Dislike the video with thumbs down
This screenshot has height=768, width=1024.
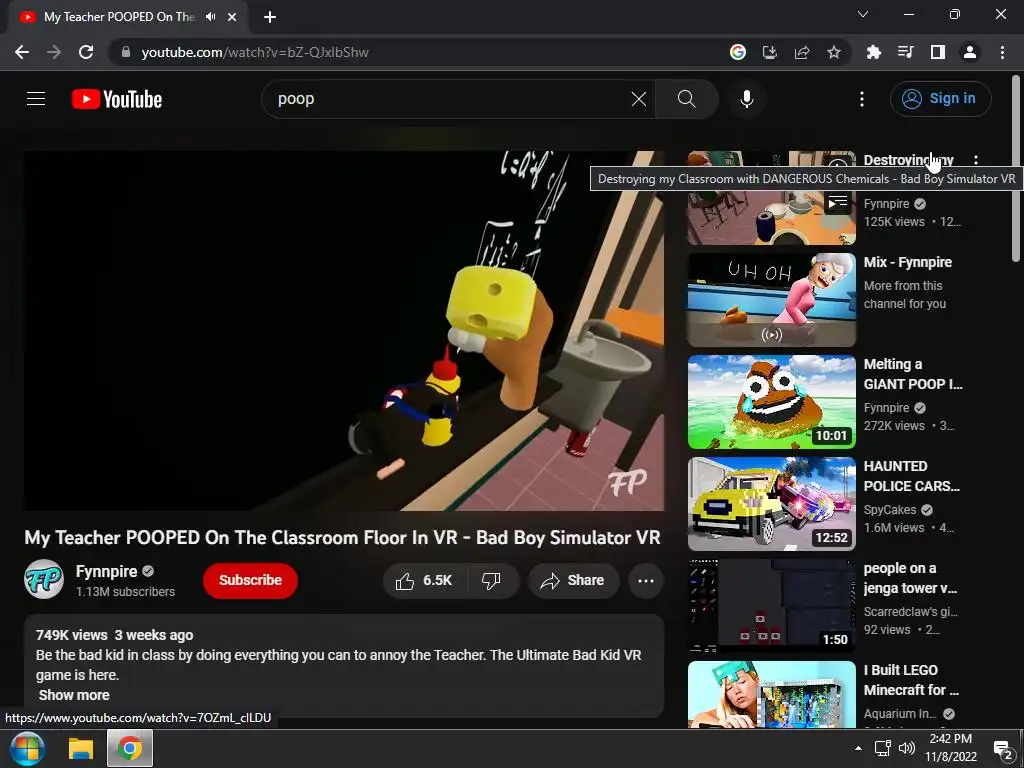coord(491,581)
